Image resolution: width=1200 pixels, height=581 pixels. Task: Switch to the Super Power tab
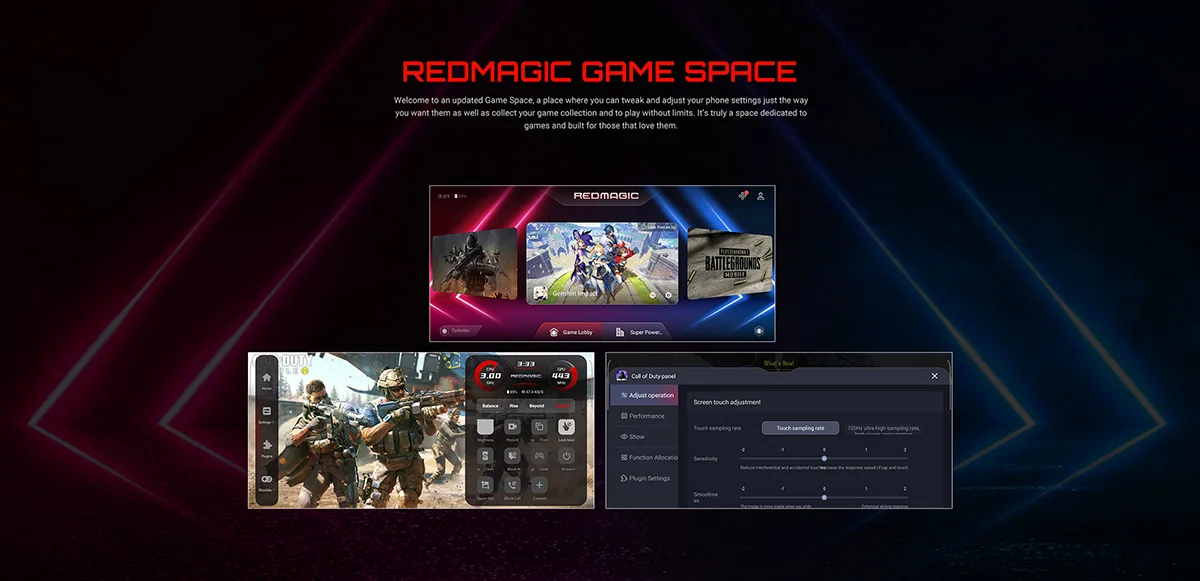coord(639,332)
